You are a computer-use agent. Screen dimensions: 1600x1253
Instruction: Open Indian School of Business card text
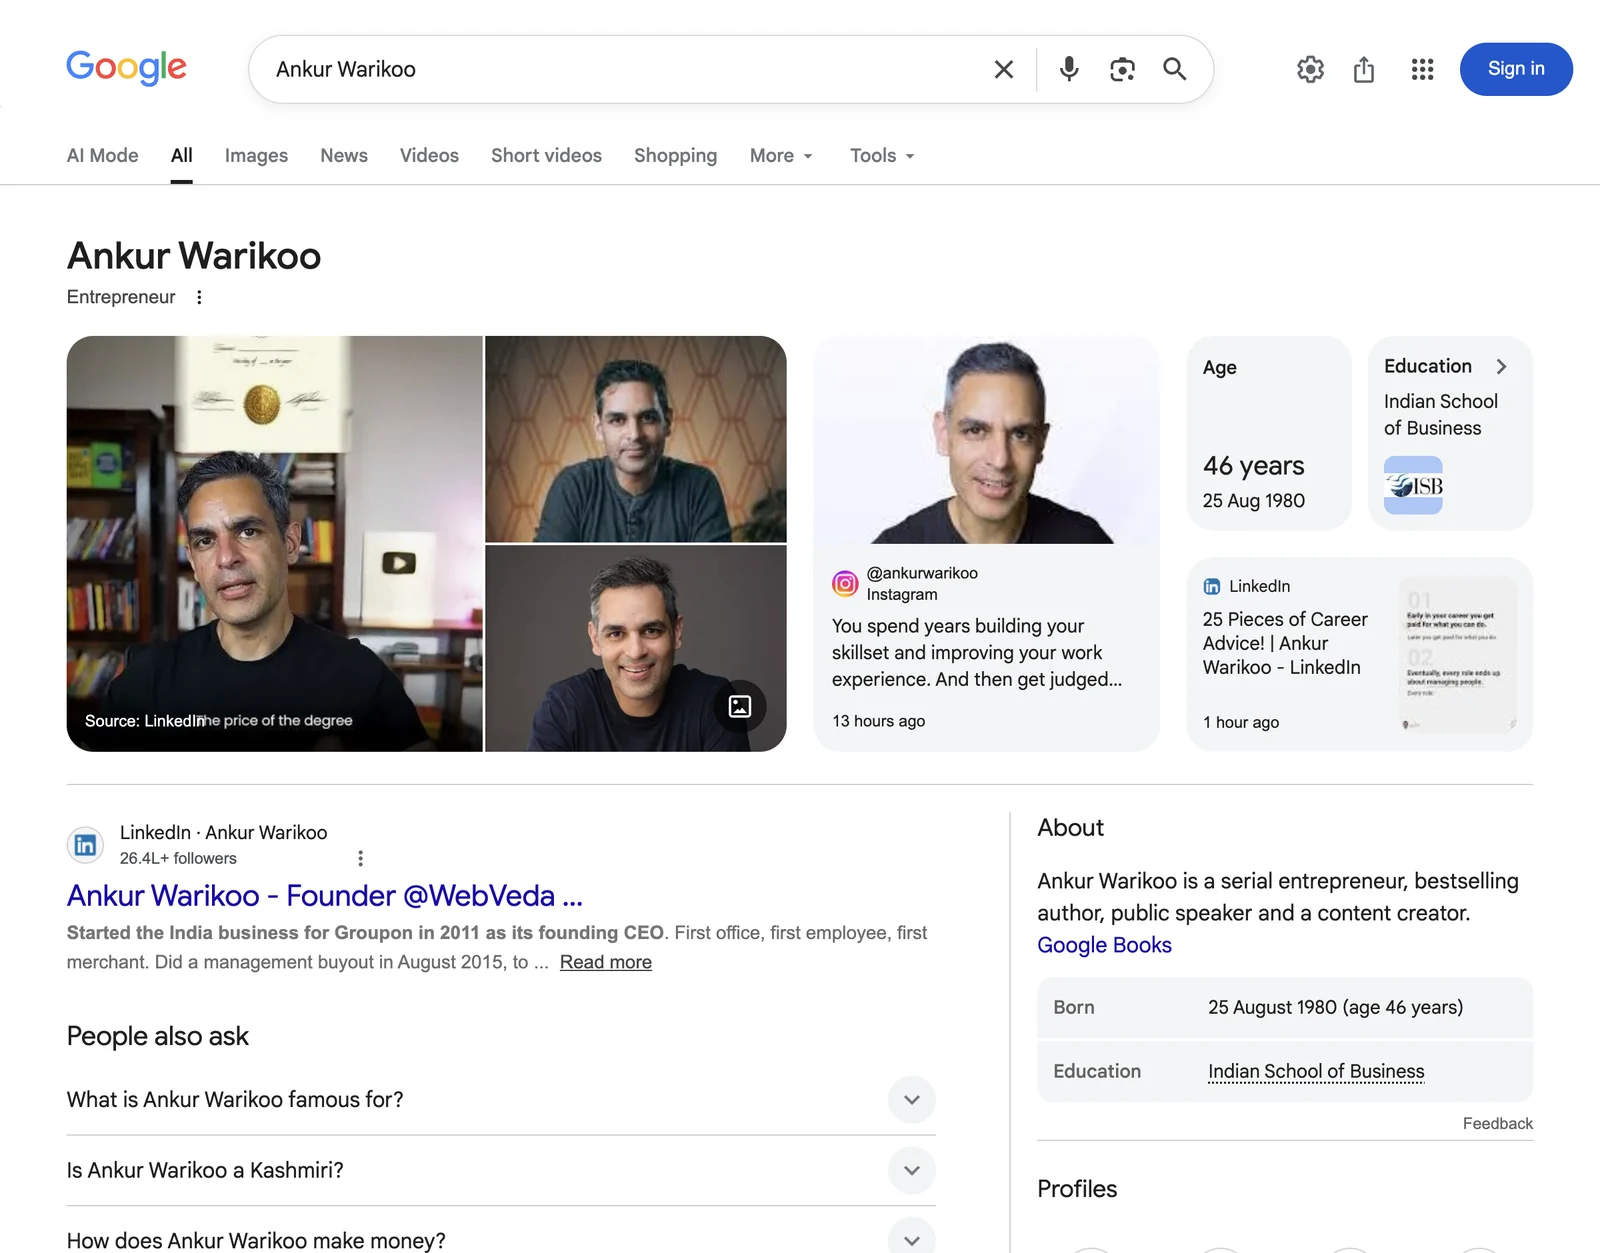click(1440, 414)
